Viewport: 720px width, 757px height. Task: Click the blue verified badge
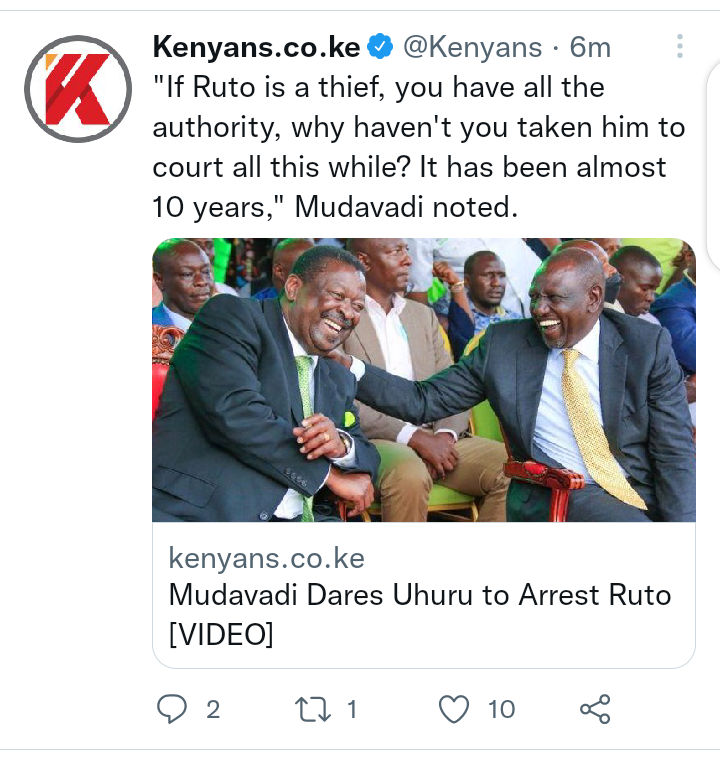[380, 46]
